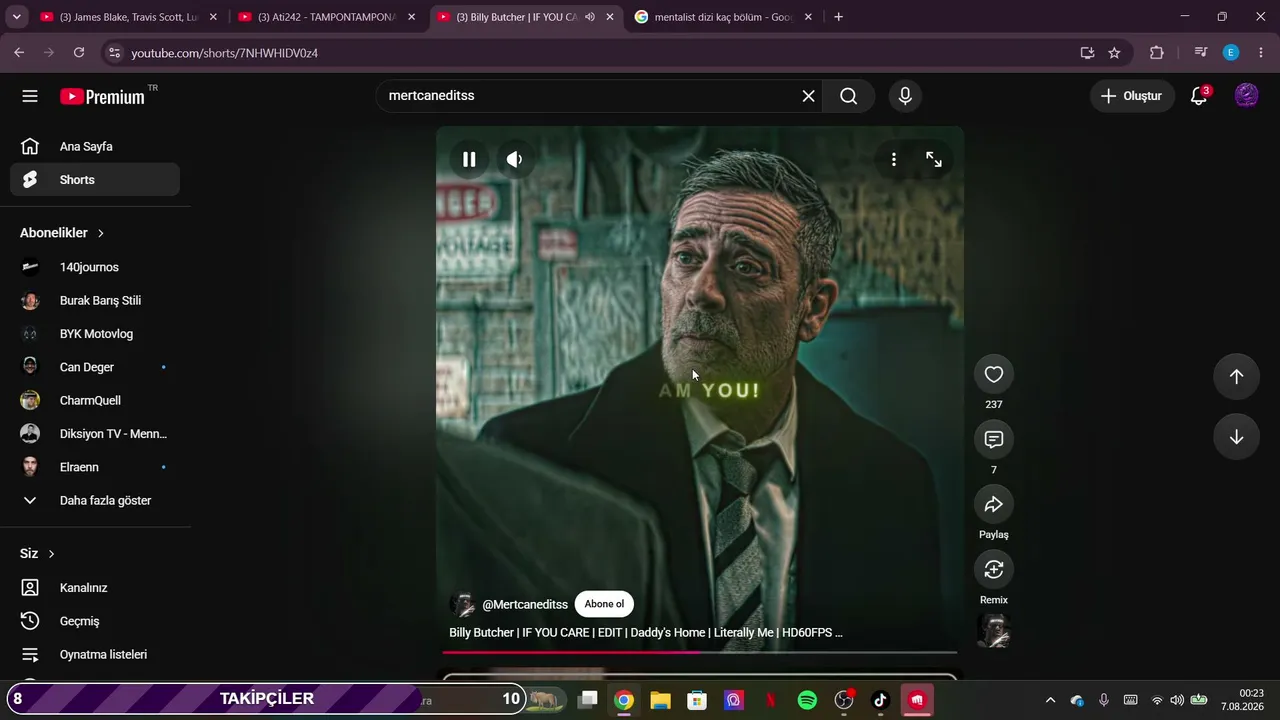The height and width of the screenshot is (720, 1280).
Task: Mute the Billy Butcher tab audio
Action: coord(590,17)
